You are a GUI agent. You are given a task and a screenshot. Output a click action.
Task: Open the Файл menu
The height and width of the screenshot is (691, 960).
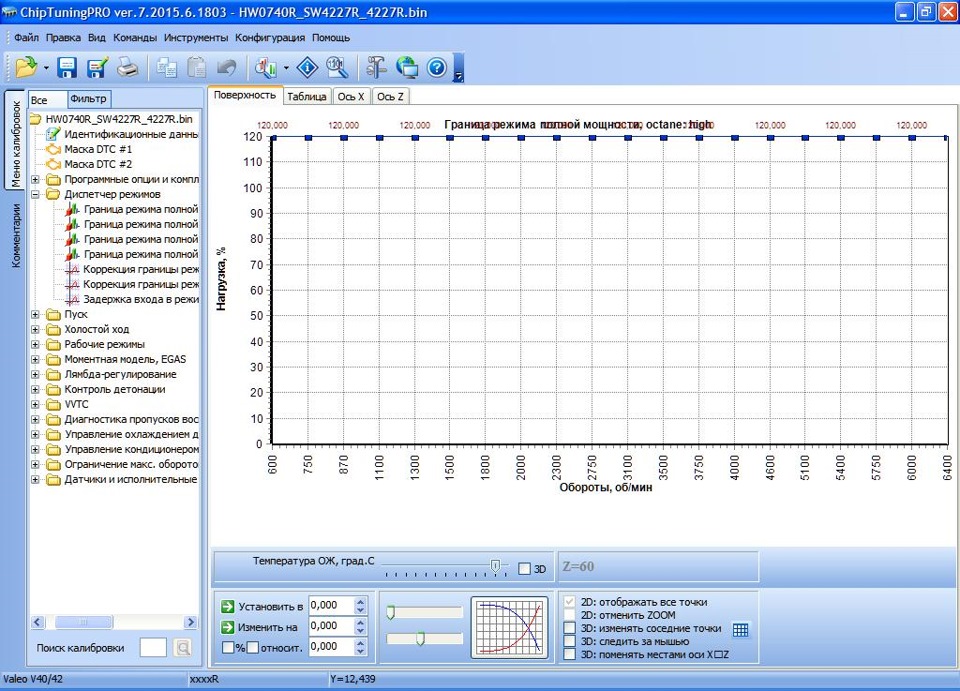pyautogui.click(x=26, y=37)
